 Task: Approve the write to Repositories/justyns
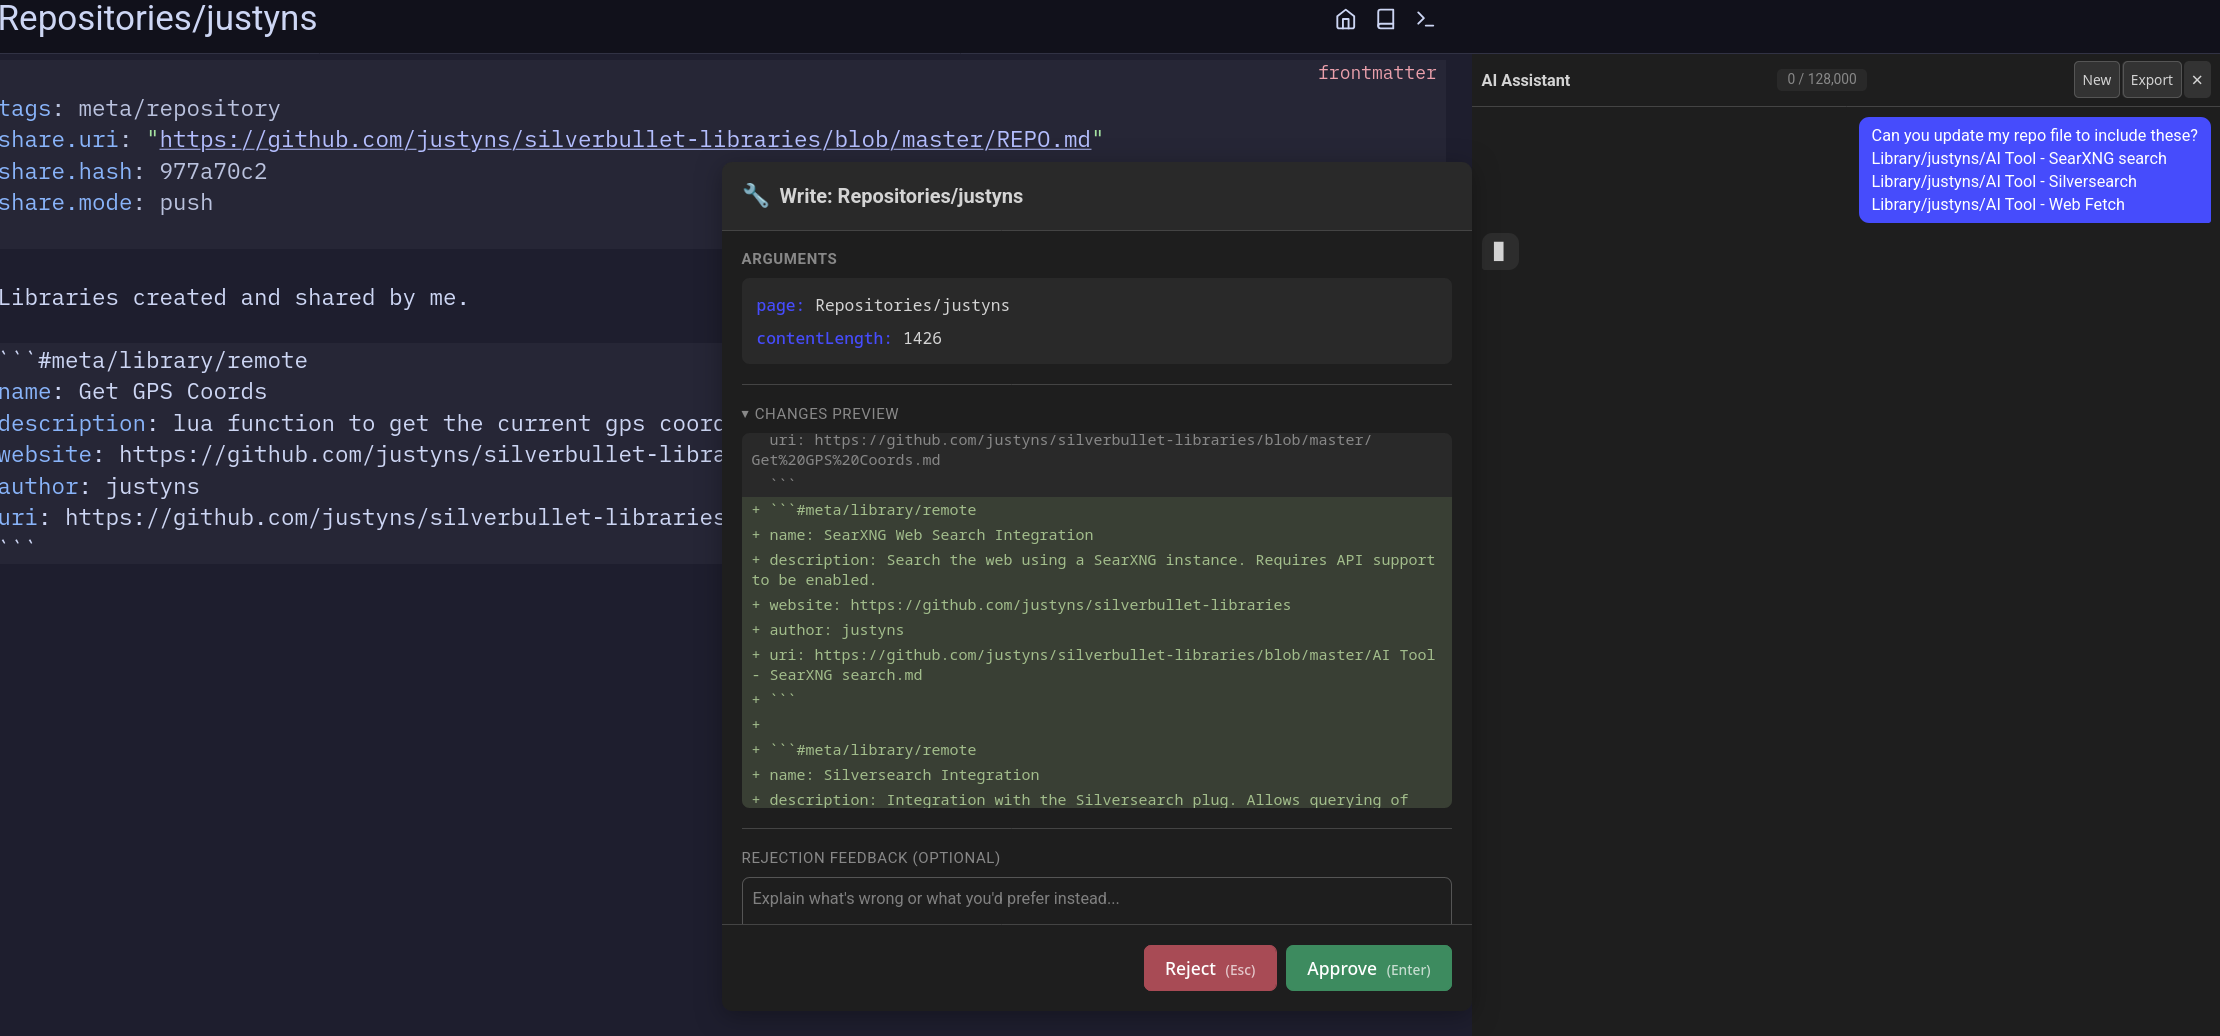click(1368, 968)
